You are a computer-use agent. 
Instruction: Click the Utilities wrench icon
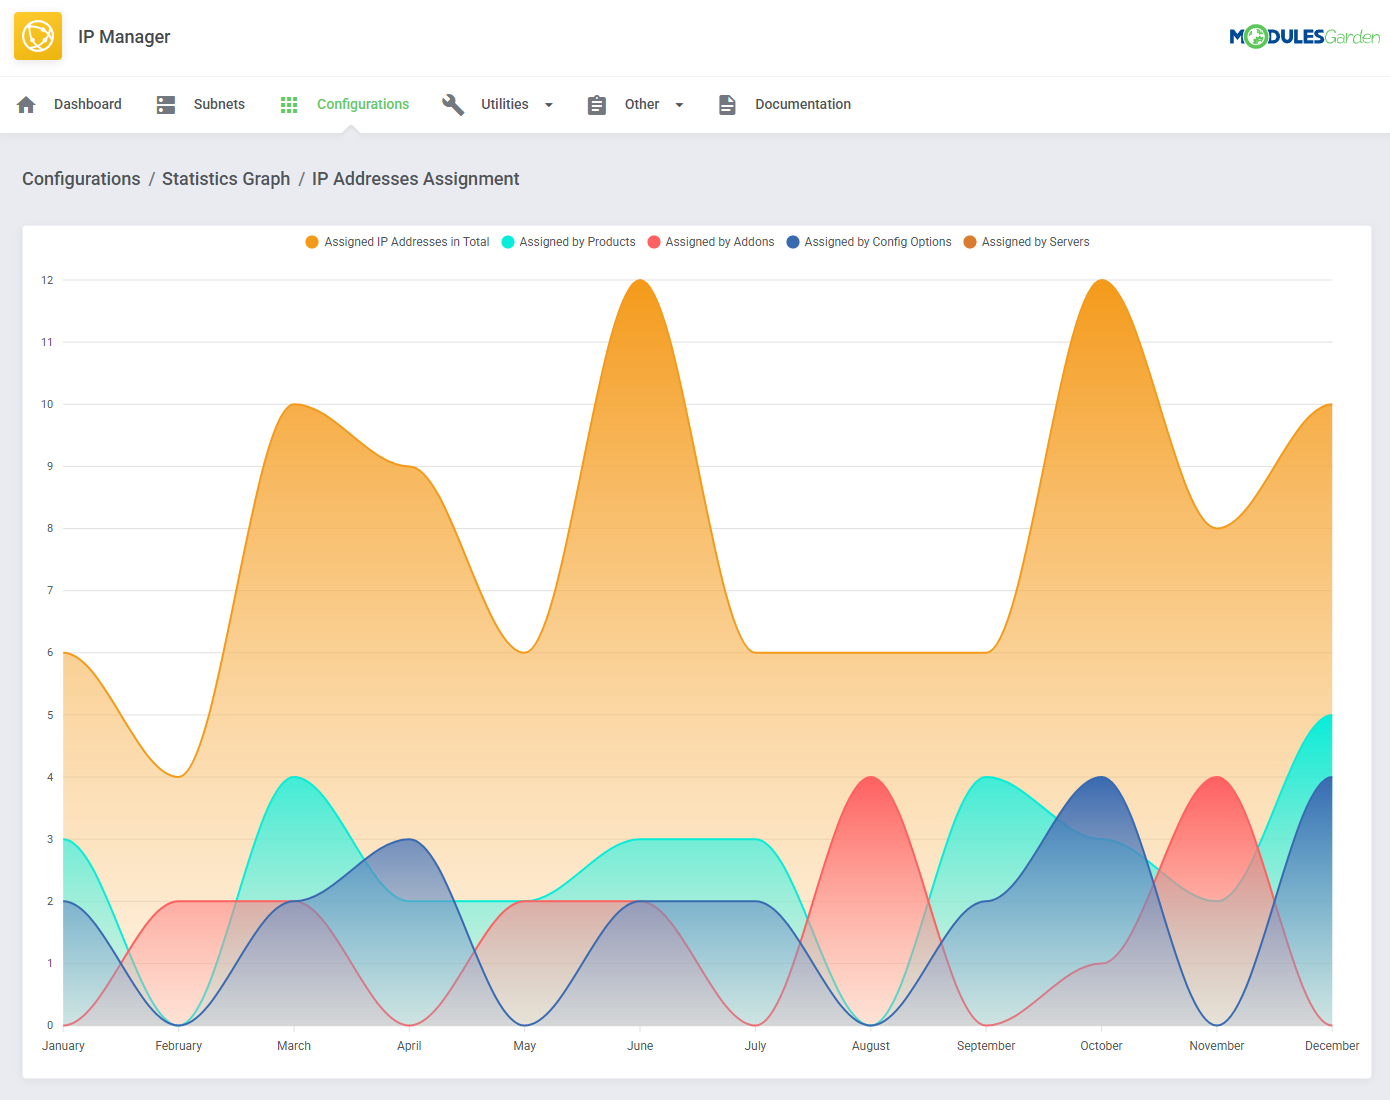coord(453,105)
